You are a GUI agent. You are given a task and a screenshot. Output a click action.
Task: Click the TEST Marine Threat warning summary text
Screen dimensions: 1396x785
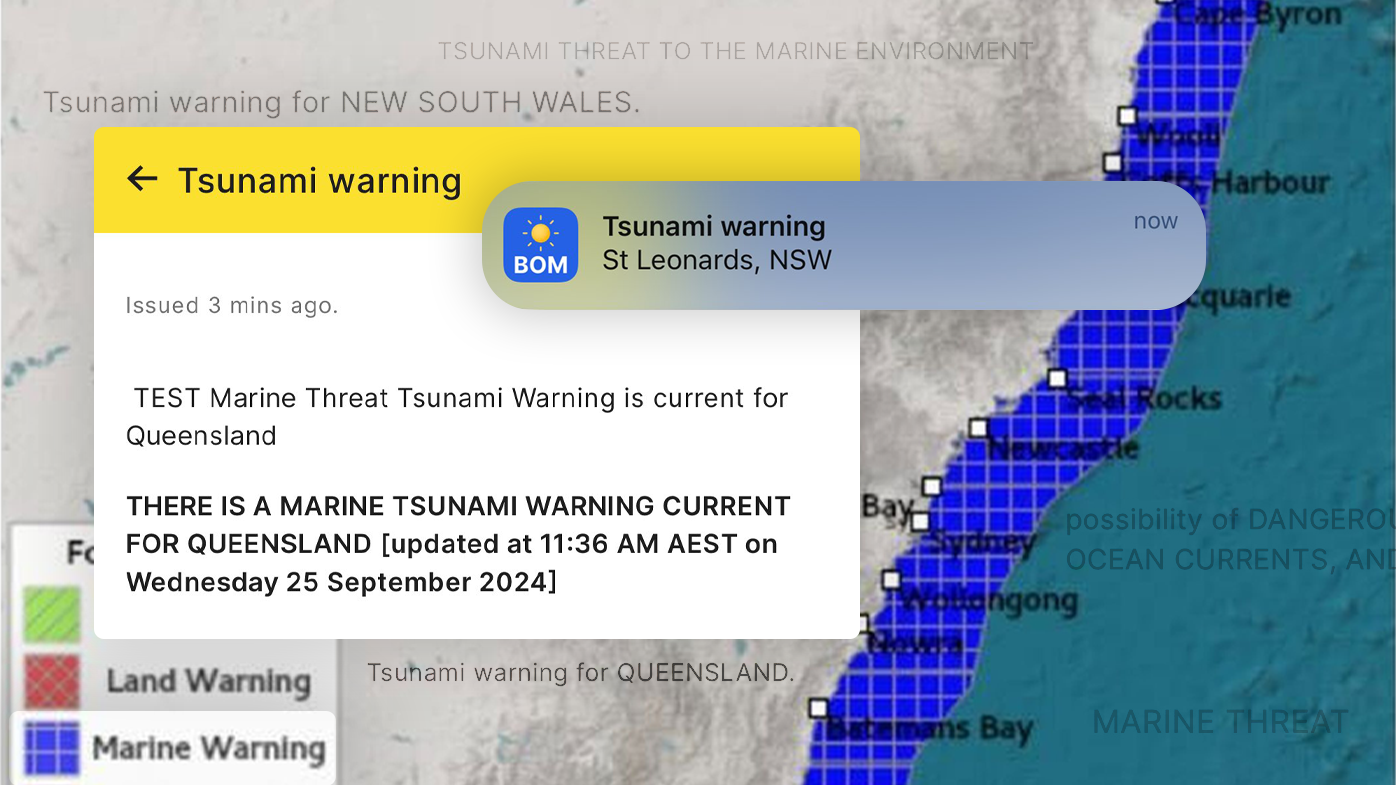pyautogui.click(x=457, y=416)
